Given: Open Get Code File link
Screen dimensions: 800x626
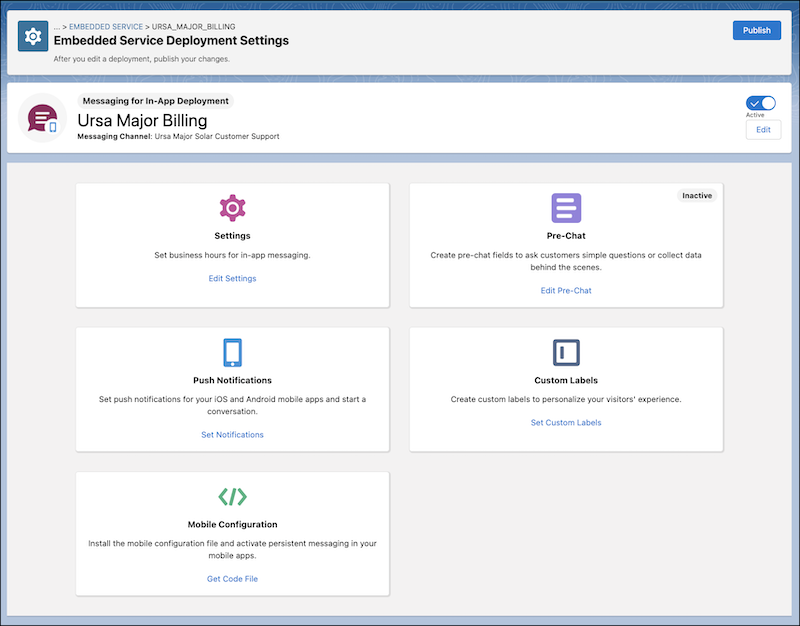Looking at the screenshot, I should (x=232, y=578).
